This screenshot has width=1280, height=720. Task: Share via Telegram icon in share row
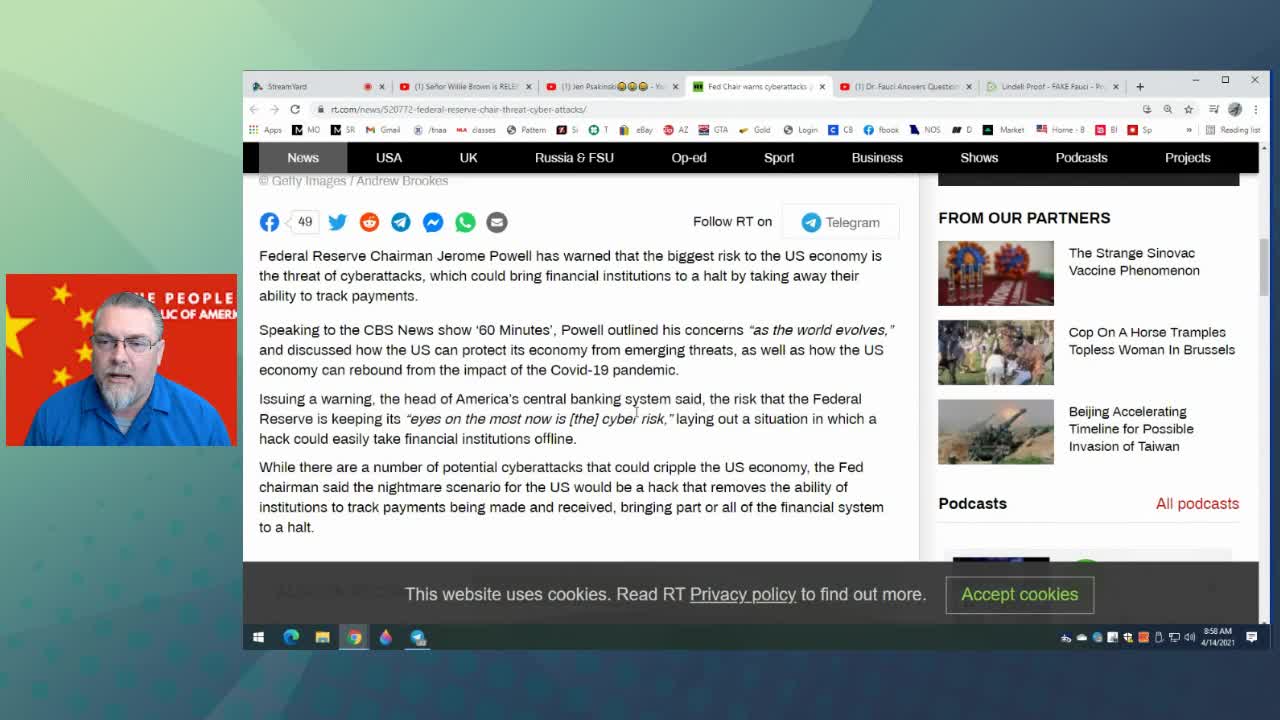[x=400, y=222]
